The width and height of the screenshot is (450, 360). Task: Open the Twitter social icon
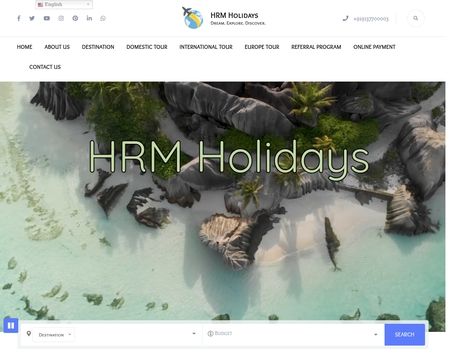click(32, 18)
